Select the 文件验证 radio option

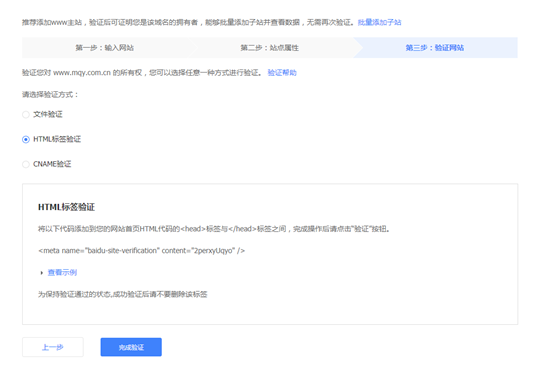[26, 115]
